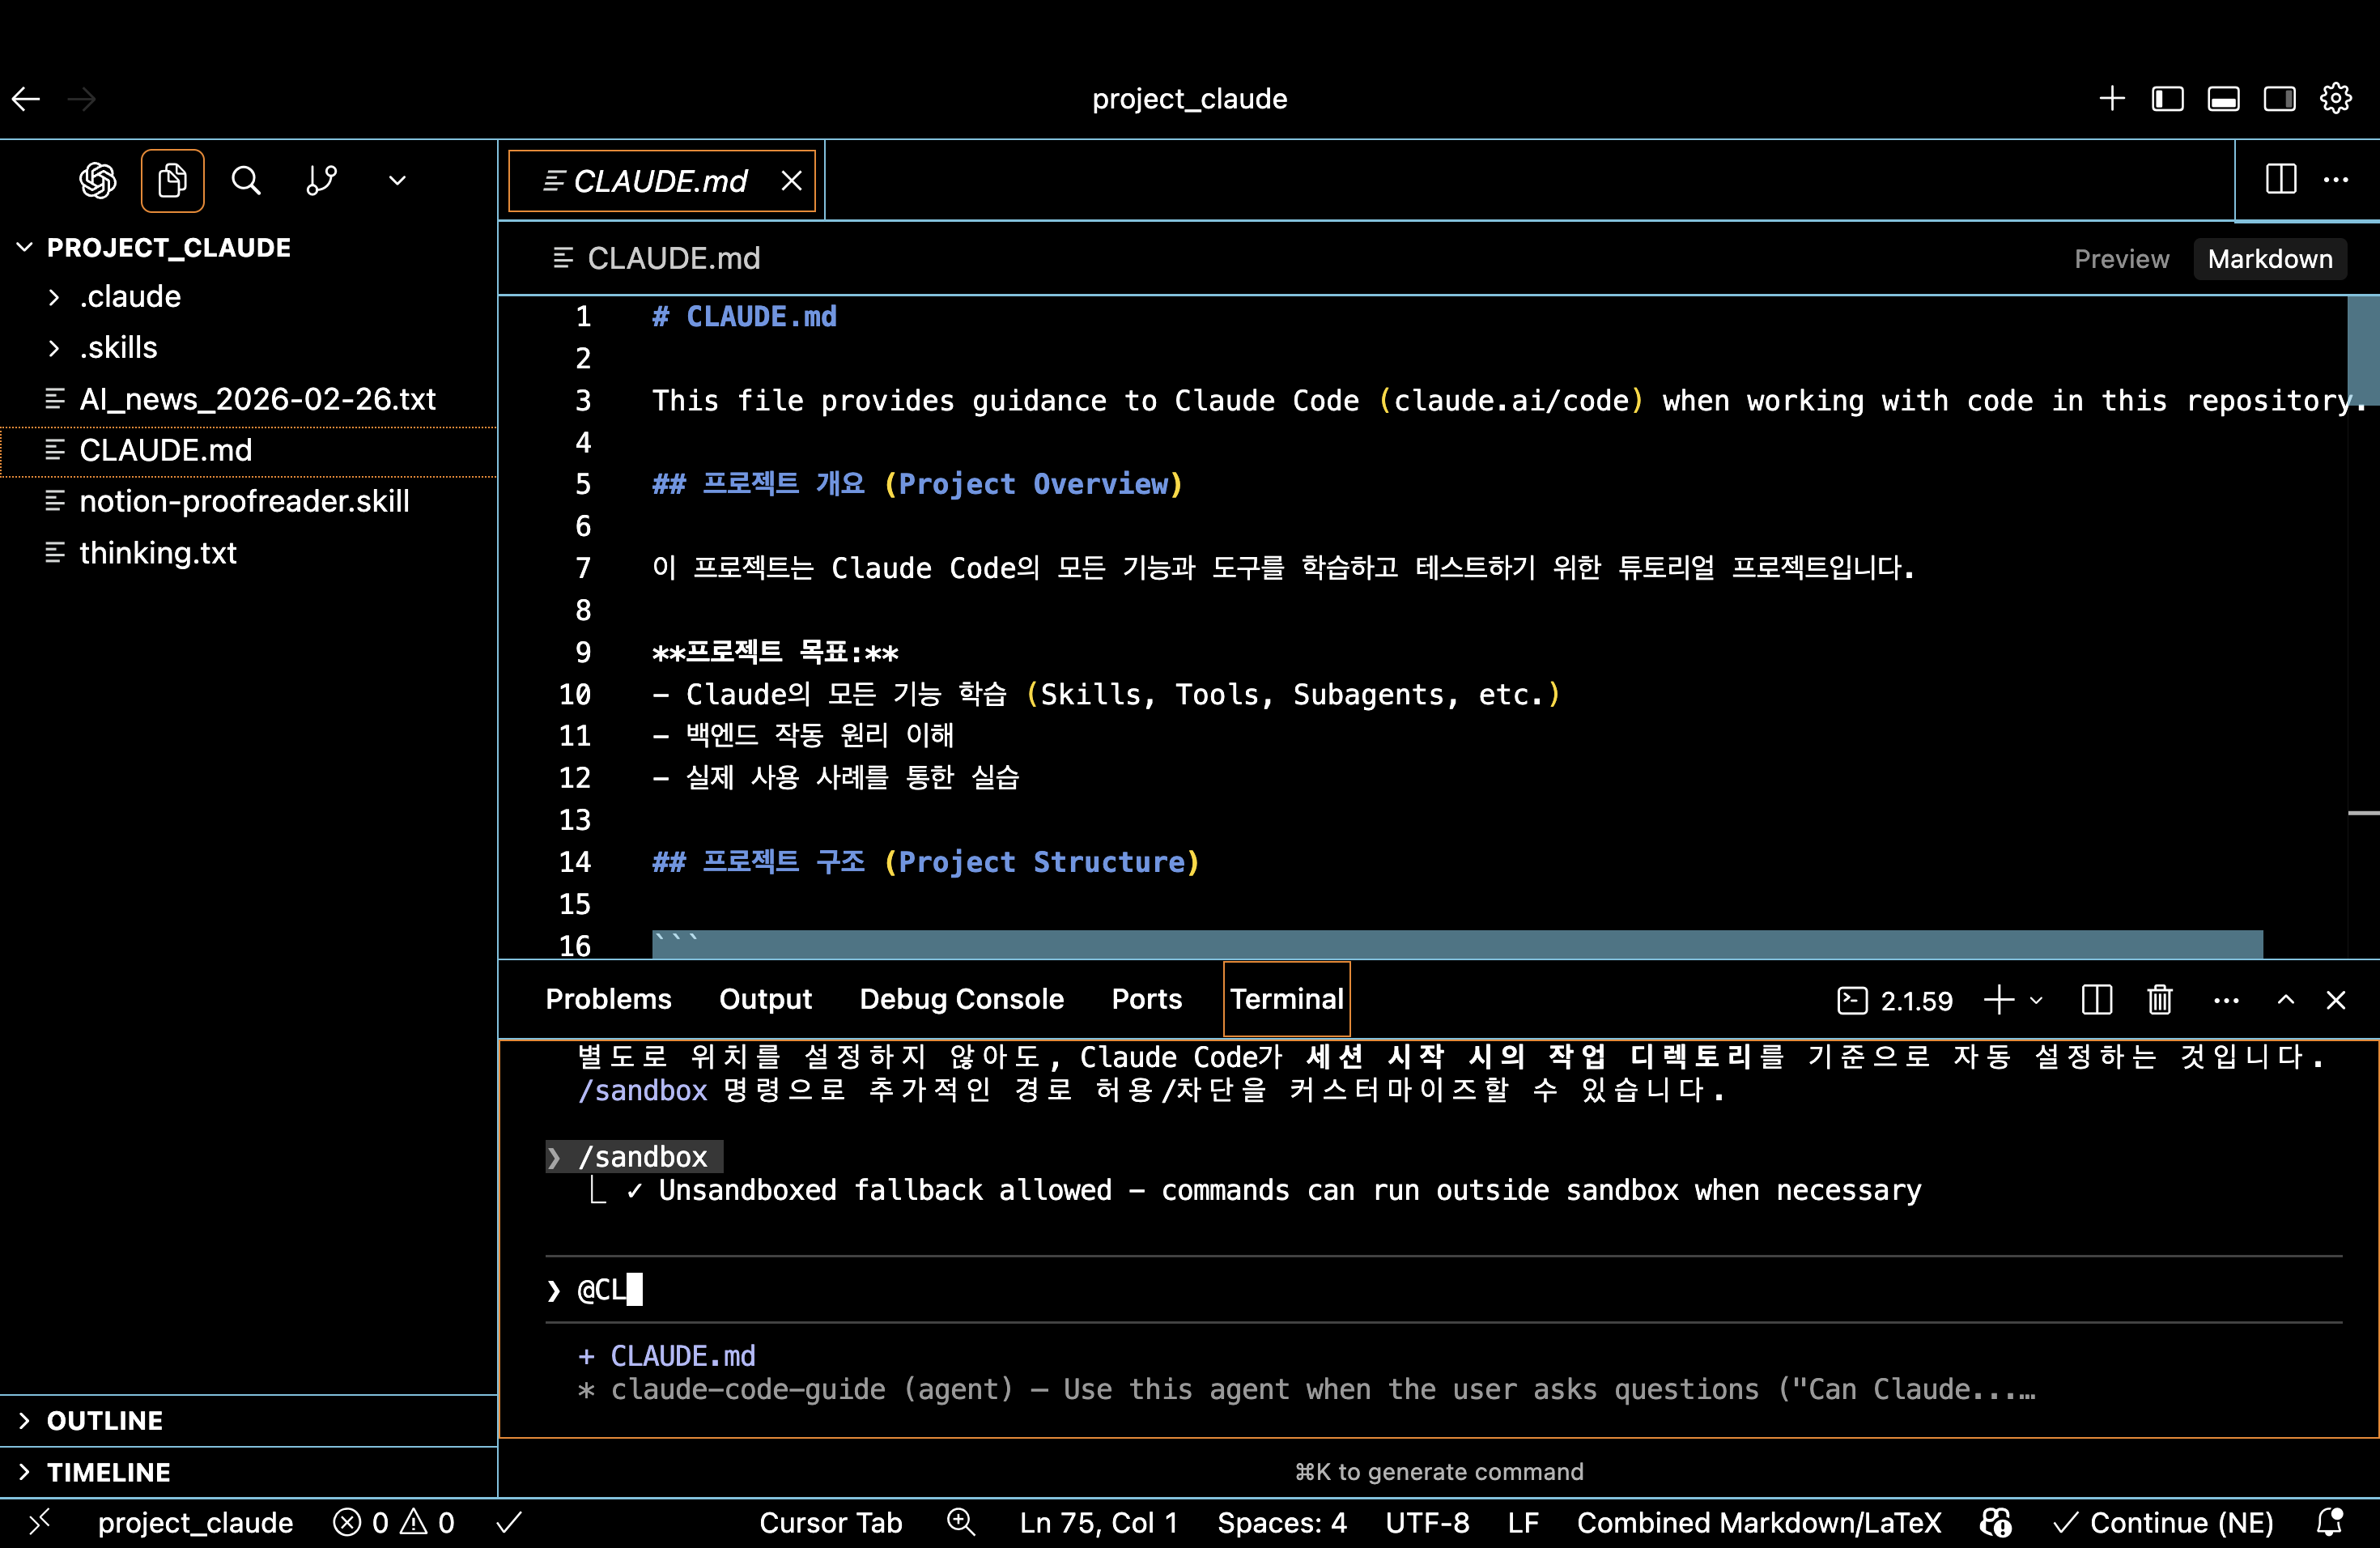Click CLAUDE.md breadcrumb
Screen dimensions: 2380x1548
coord(673,258)
